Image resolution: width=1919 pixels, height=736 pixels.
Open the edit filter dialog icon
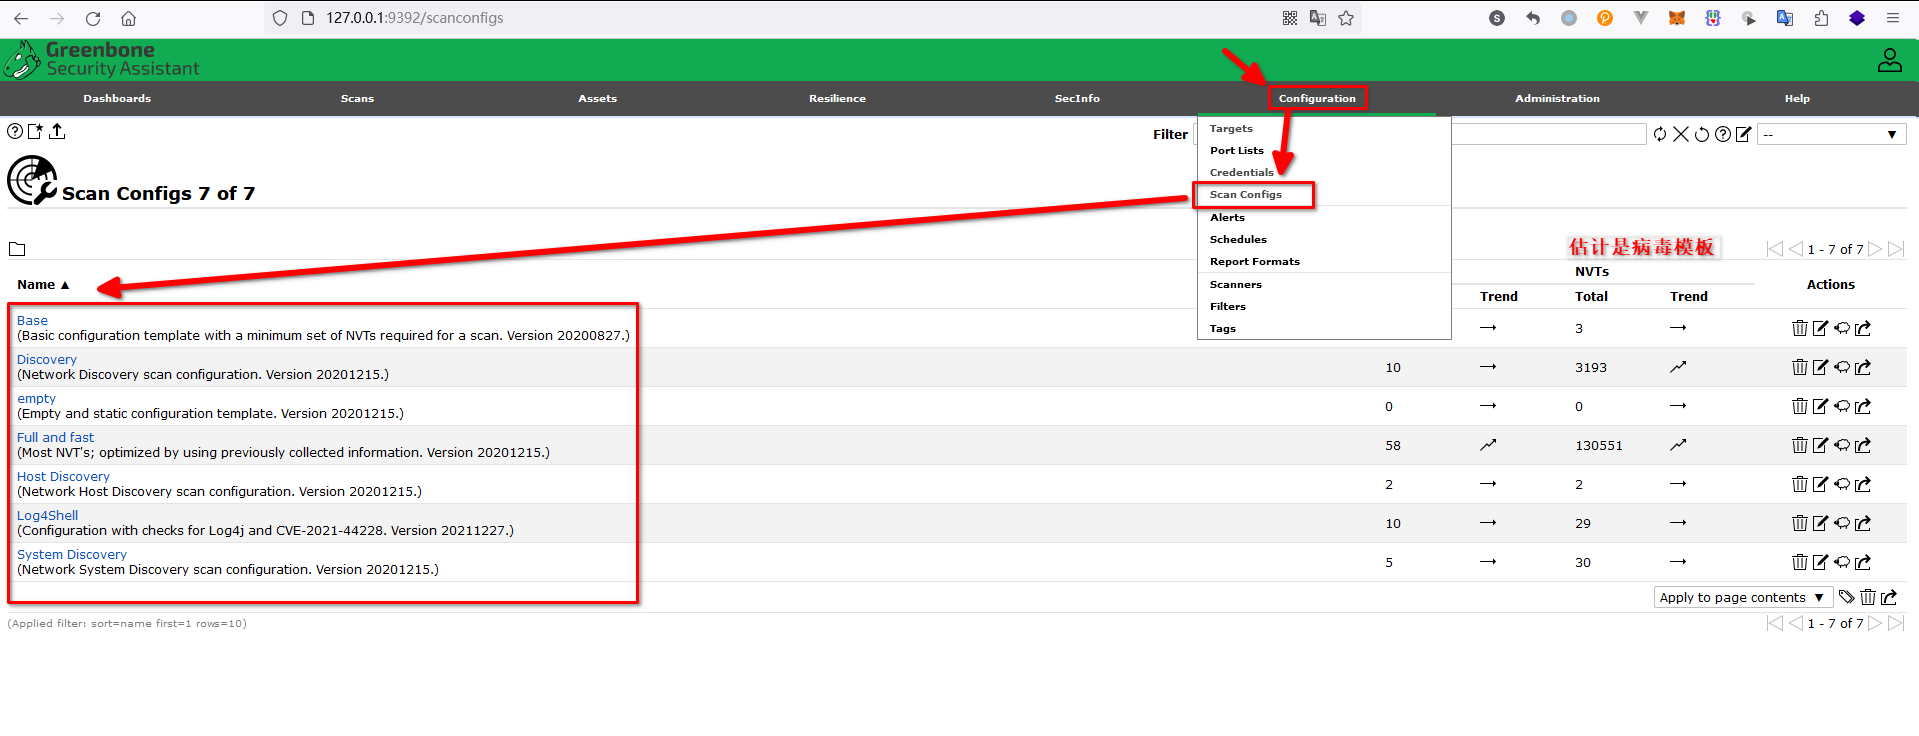1743,134
